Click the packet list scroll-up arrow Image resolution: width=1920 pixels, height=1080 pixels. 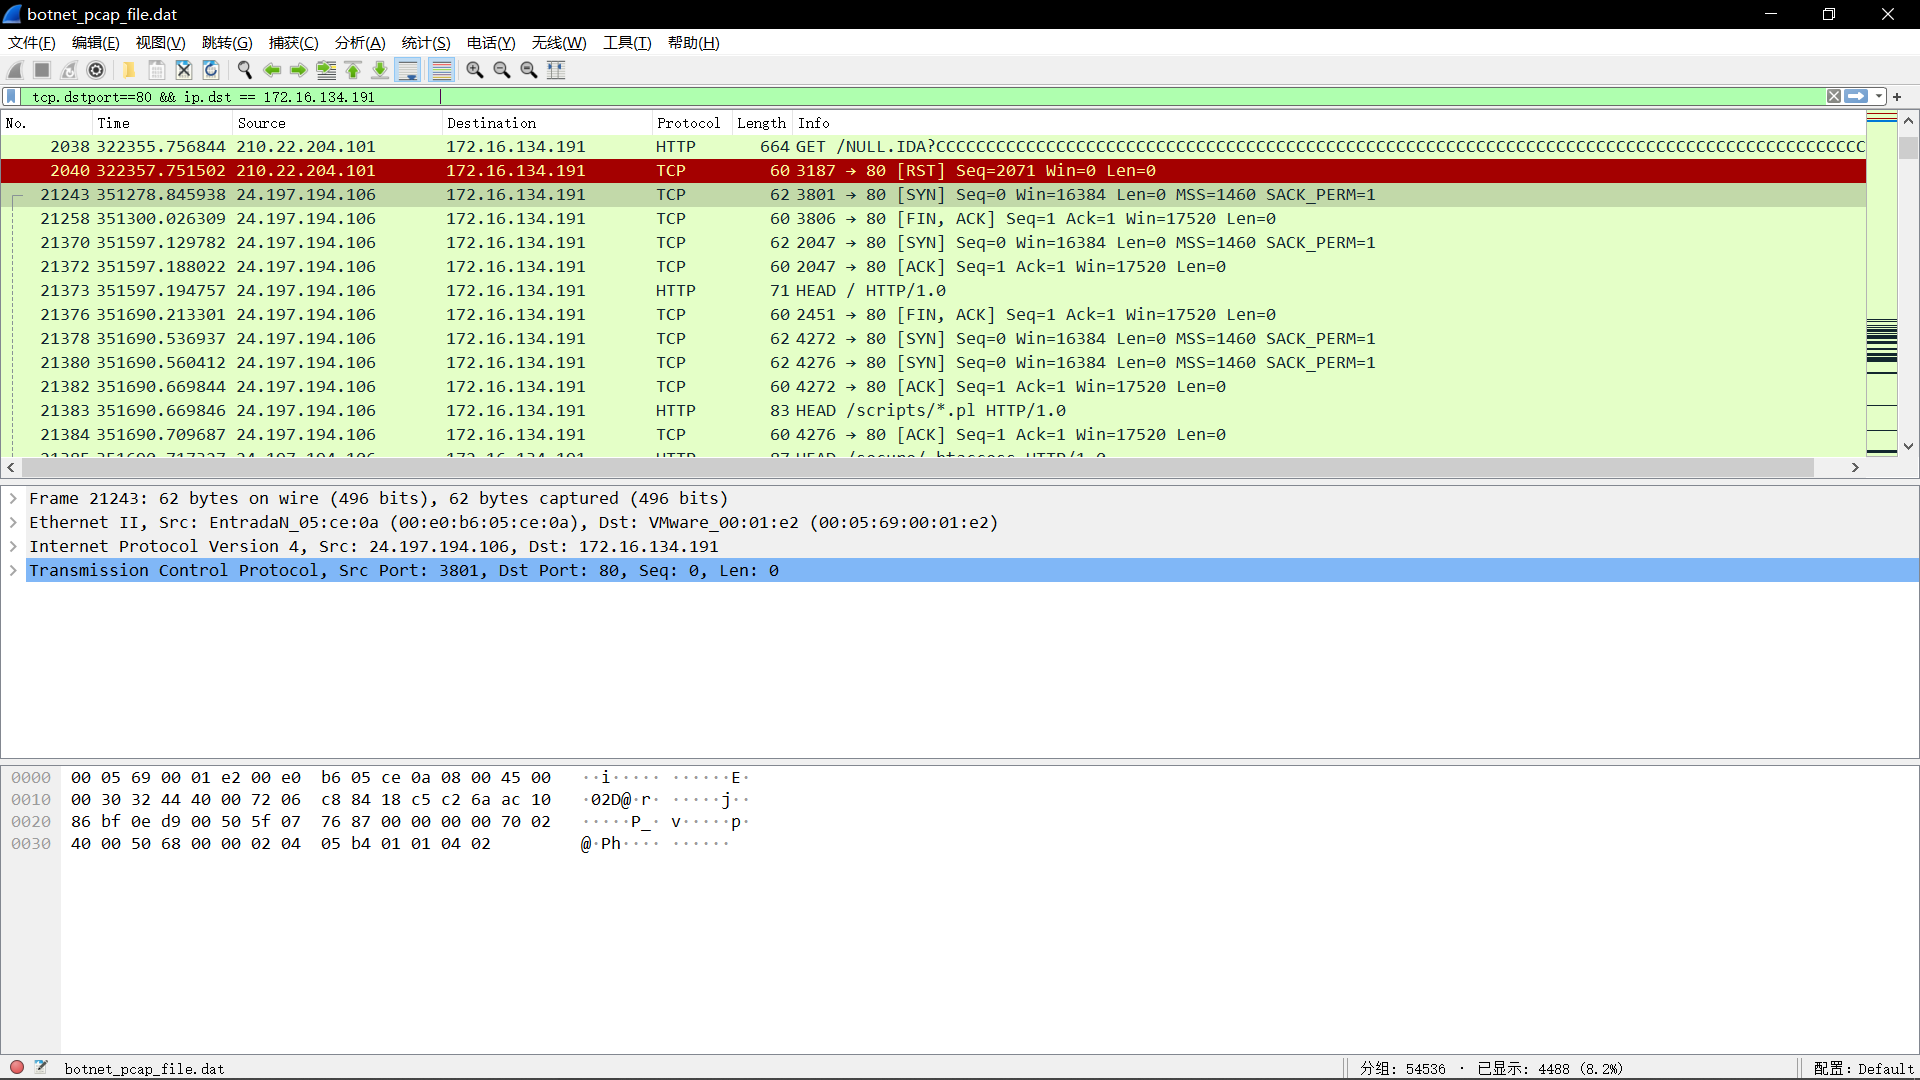tap(1908, 121)
